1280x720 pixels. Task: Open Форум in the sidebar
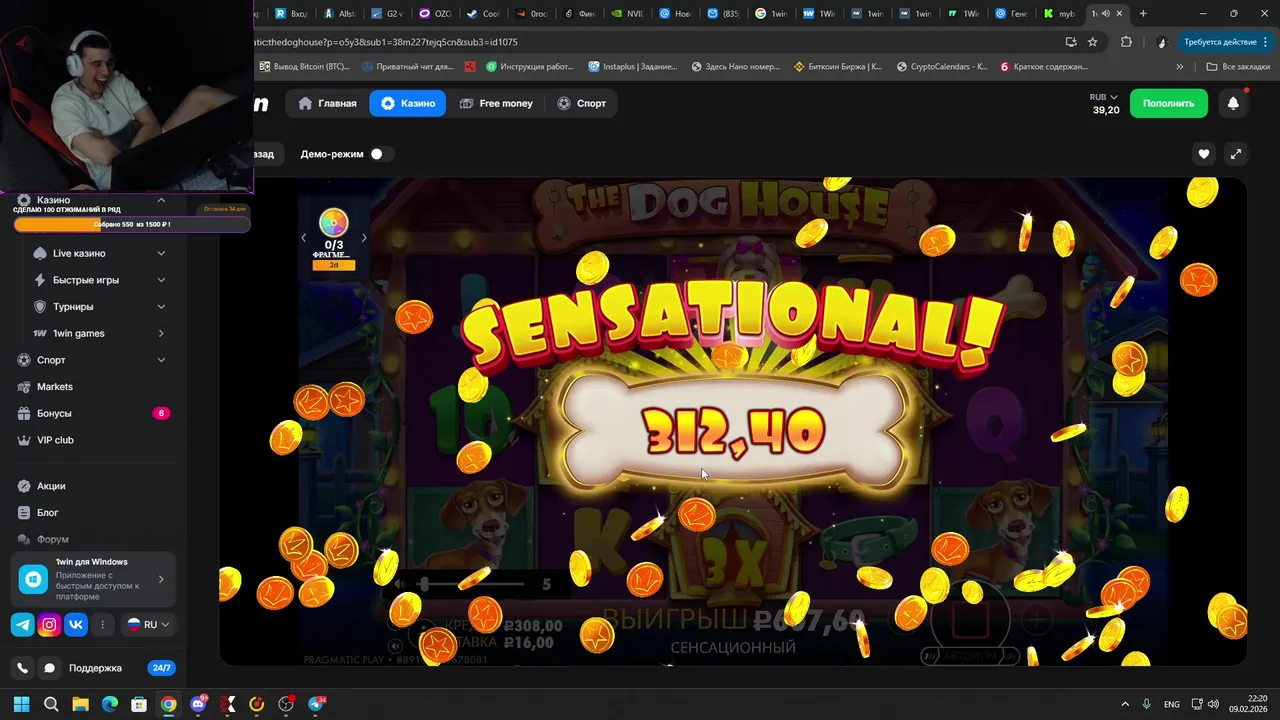52,539
